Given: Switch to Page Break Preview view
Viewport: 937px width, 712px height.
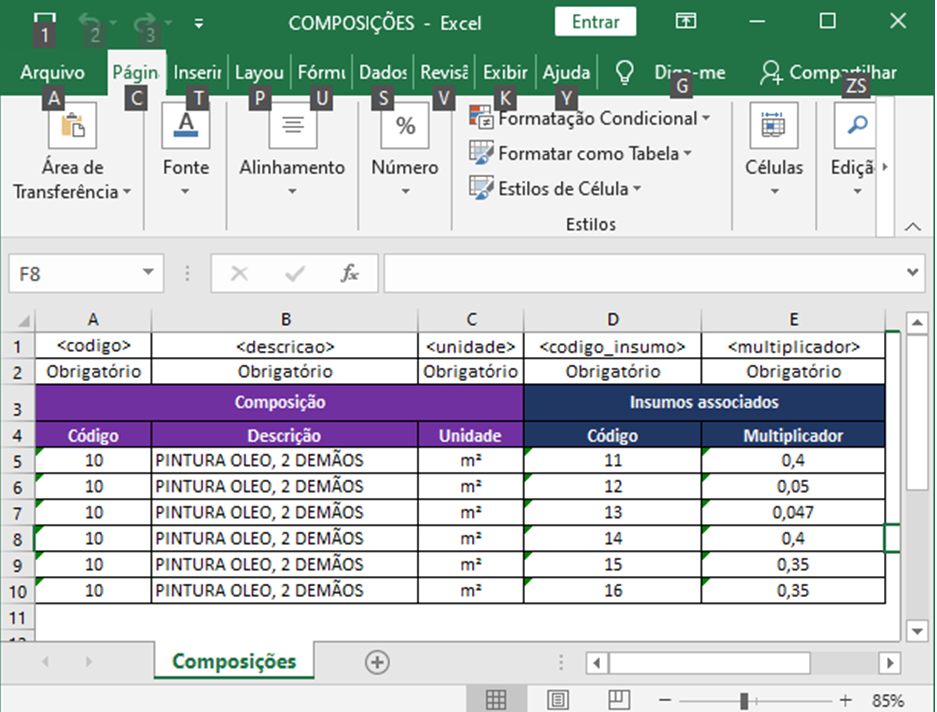Looking at the screenshot, I should tap(619, 699).
